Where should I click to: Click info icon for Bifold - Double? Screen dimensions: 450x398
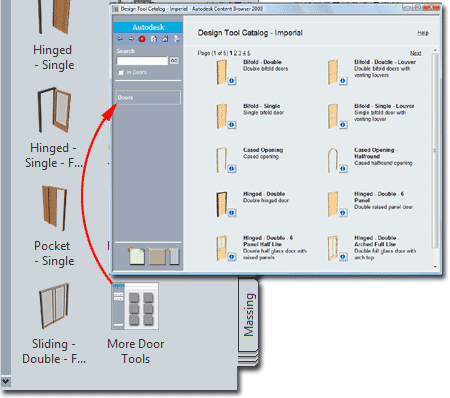tap(232, 81)
